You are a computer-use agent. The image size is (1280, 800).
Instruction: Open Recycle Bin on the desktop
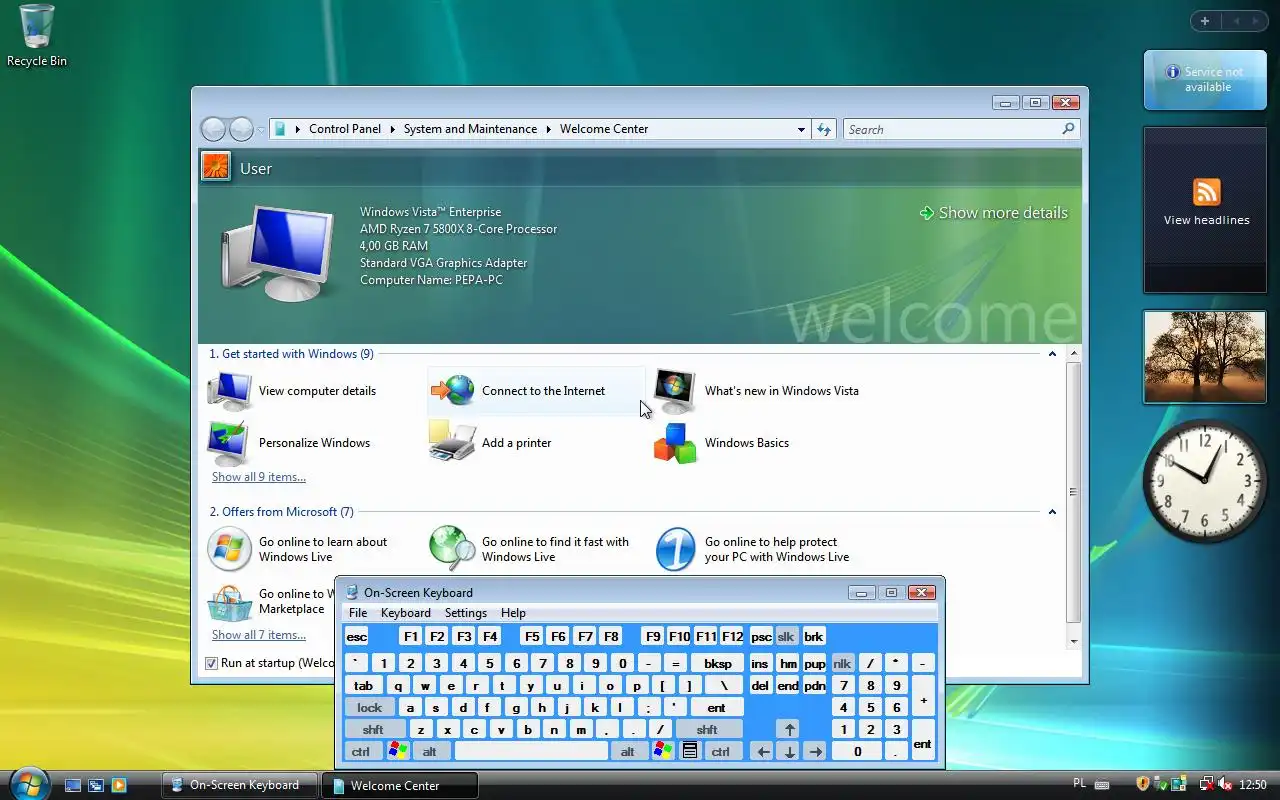37,36
